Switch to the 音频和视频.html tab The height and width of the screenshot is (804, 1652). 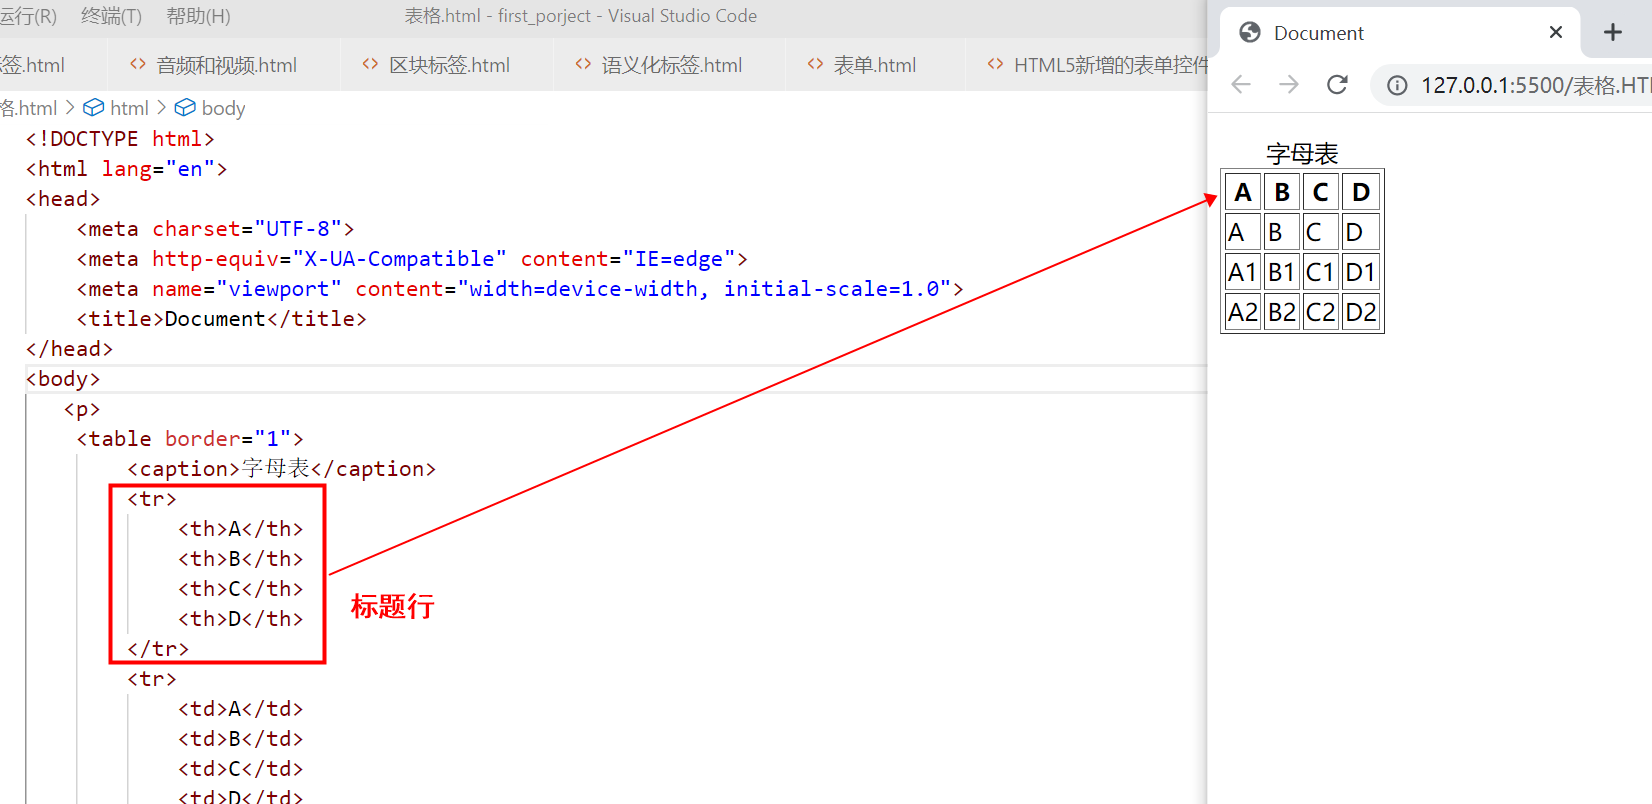(226, 65)
